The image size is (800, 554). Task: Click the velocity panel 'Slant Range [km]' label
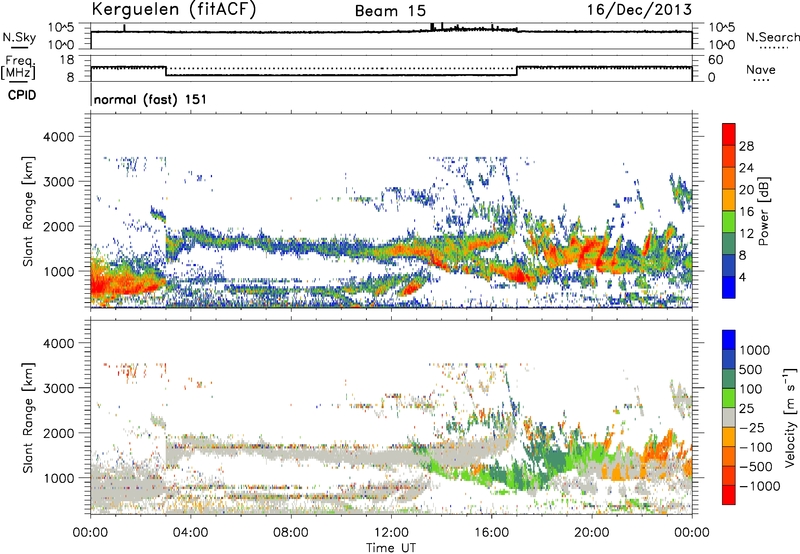tap(28, 417)
